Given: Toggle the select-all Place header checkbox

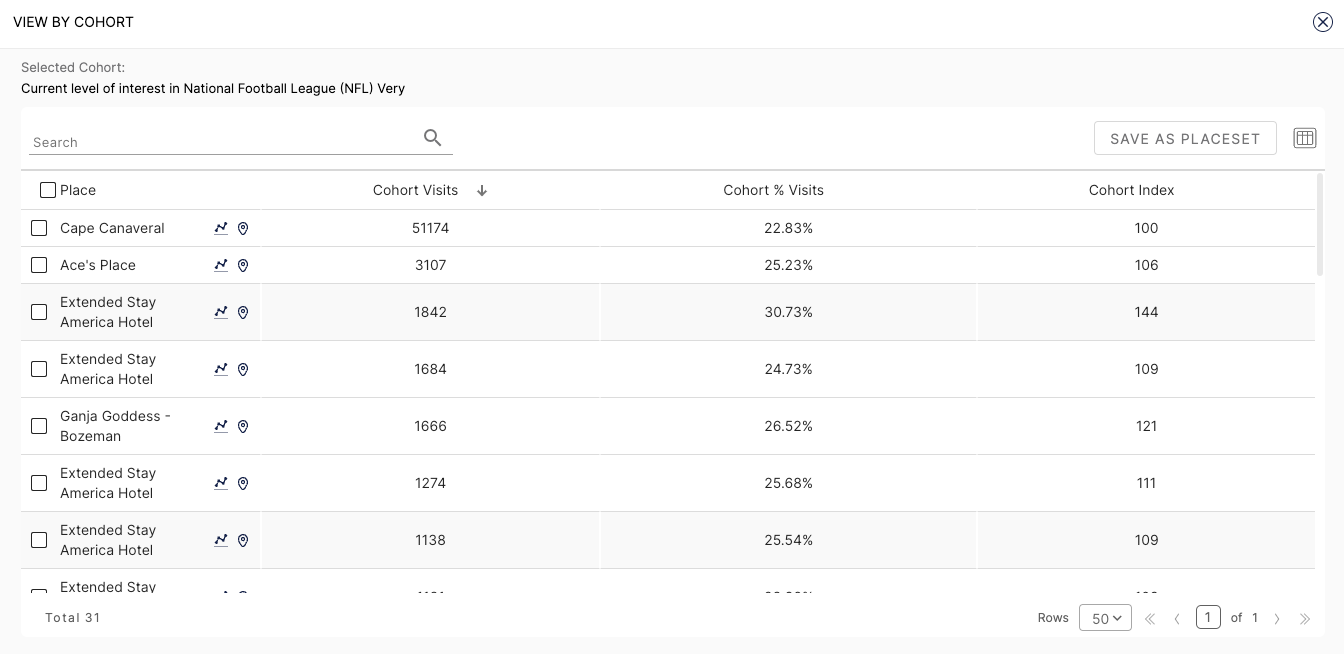Looking at the screenshot, I should click(48, 190).
